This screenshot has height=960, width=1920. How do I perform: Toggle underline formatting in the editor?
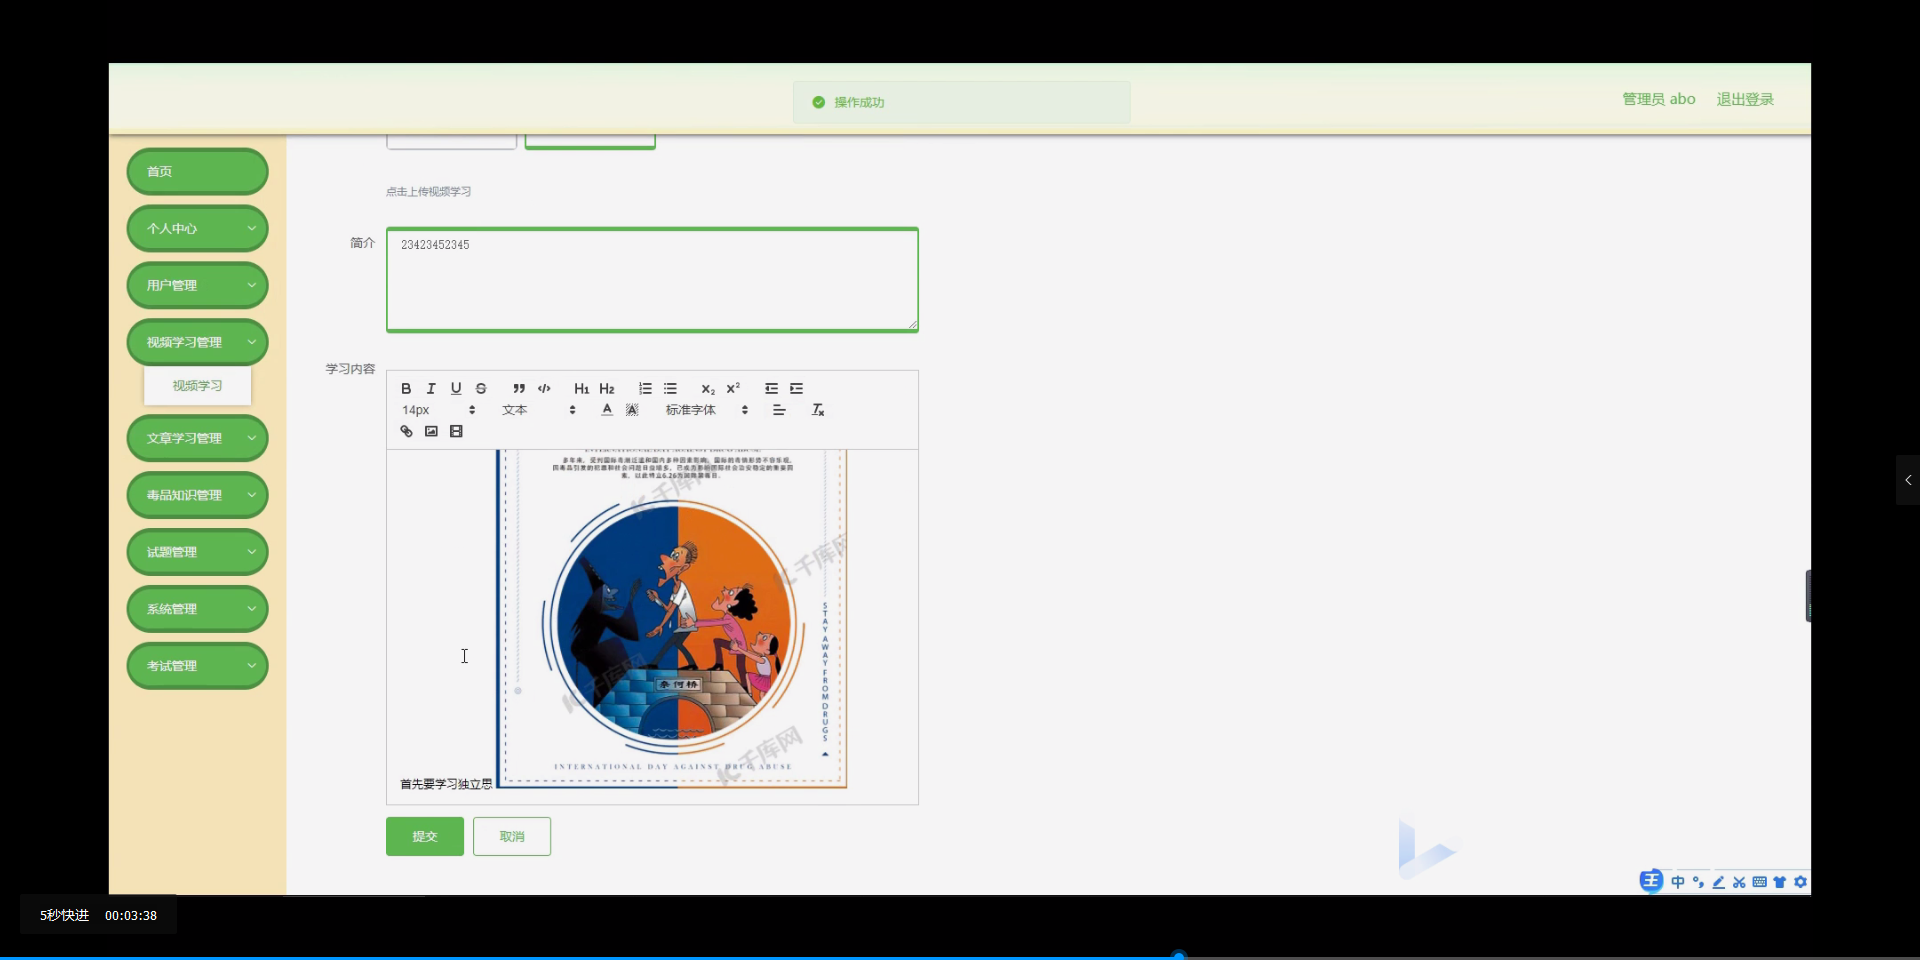[x=456, y=388]
